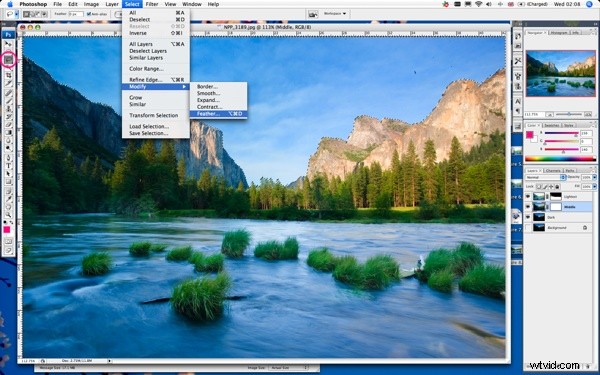Select the Move tool
The image size is (600, 375).
(x=8, y=44)
